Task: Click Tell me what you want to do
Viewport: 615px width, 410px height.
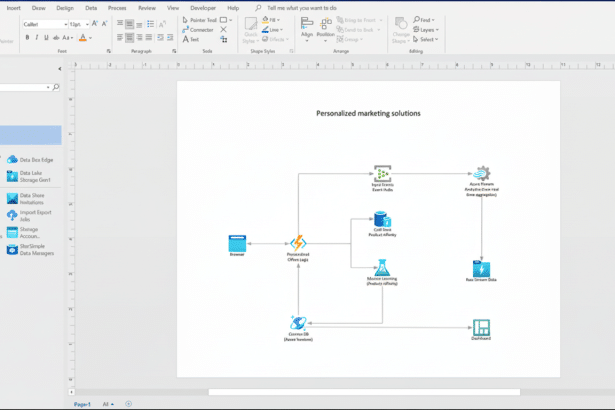Action: point(302,8)
